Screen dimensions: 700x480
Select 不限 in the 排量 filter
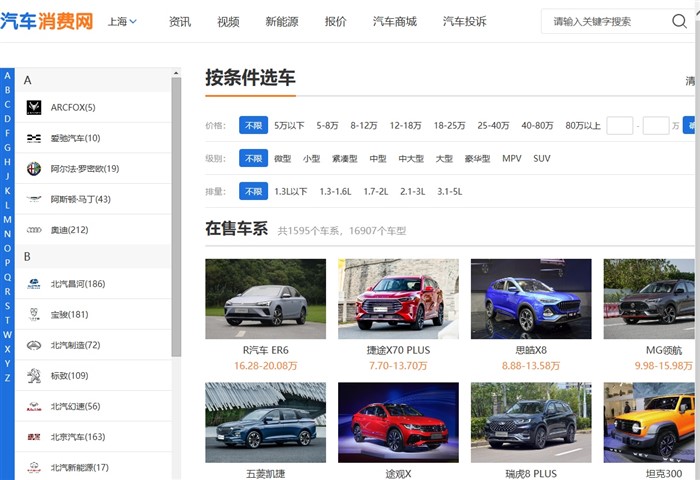(254, 192)
